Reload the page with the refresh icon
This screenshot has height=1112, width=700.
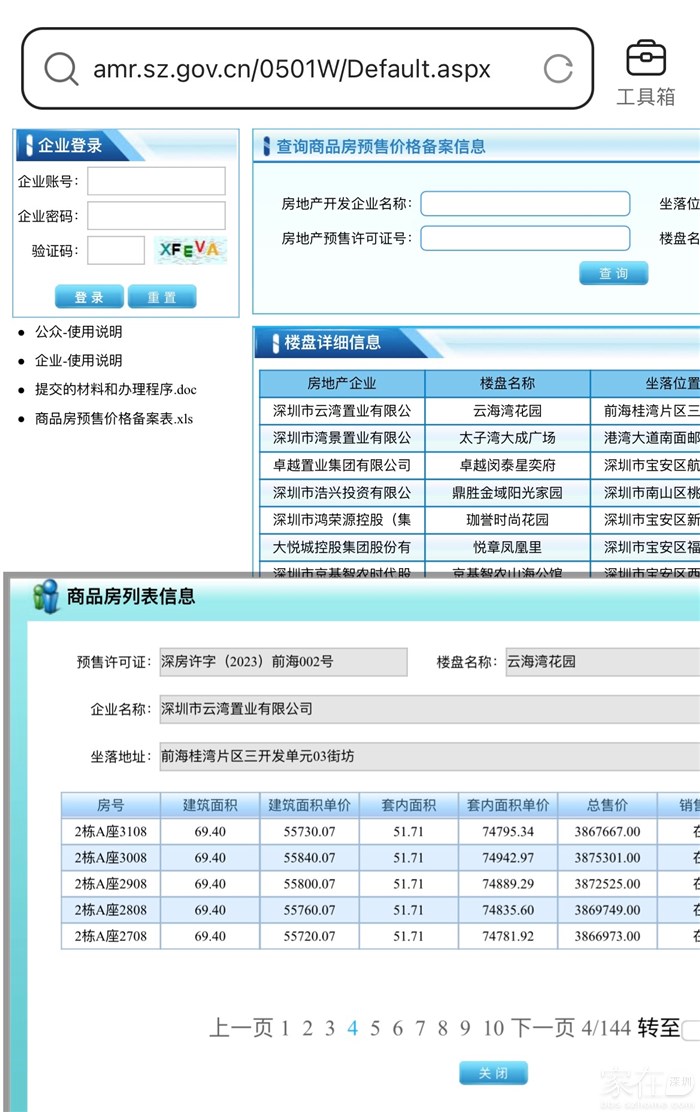point(557,69)
